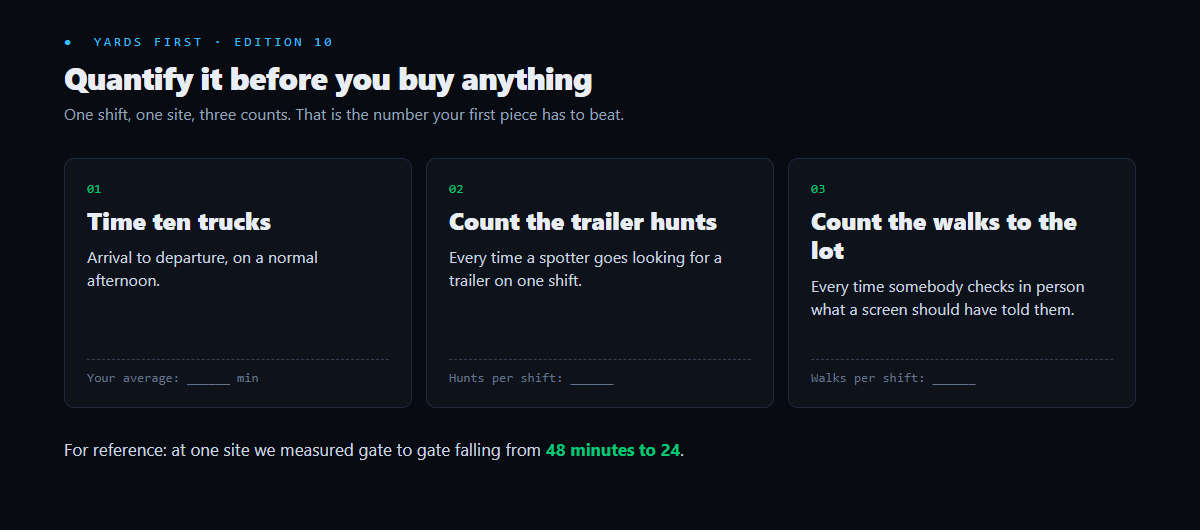Image resolution: width=1200 pixels, height=530 pixels.
Task: Click the checks in person description text
Action: (x=948, y=298)
